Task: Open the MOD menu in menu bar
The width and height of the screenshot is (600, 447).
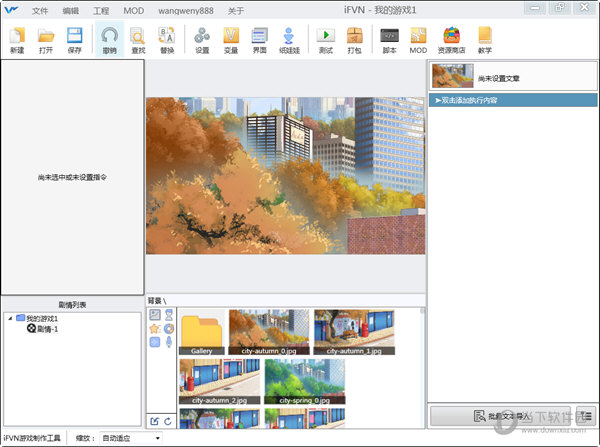Action: pos(134,11)
